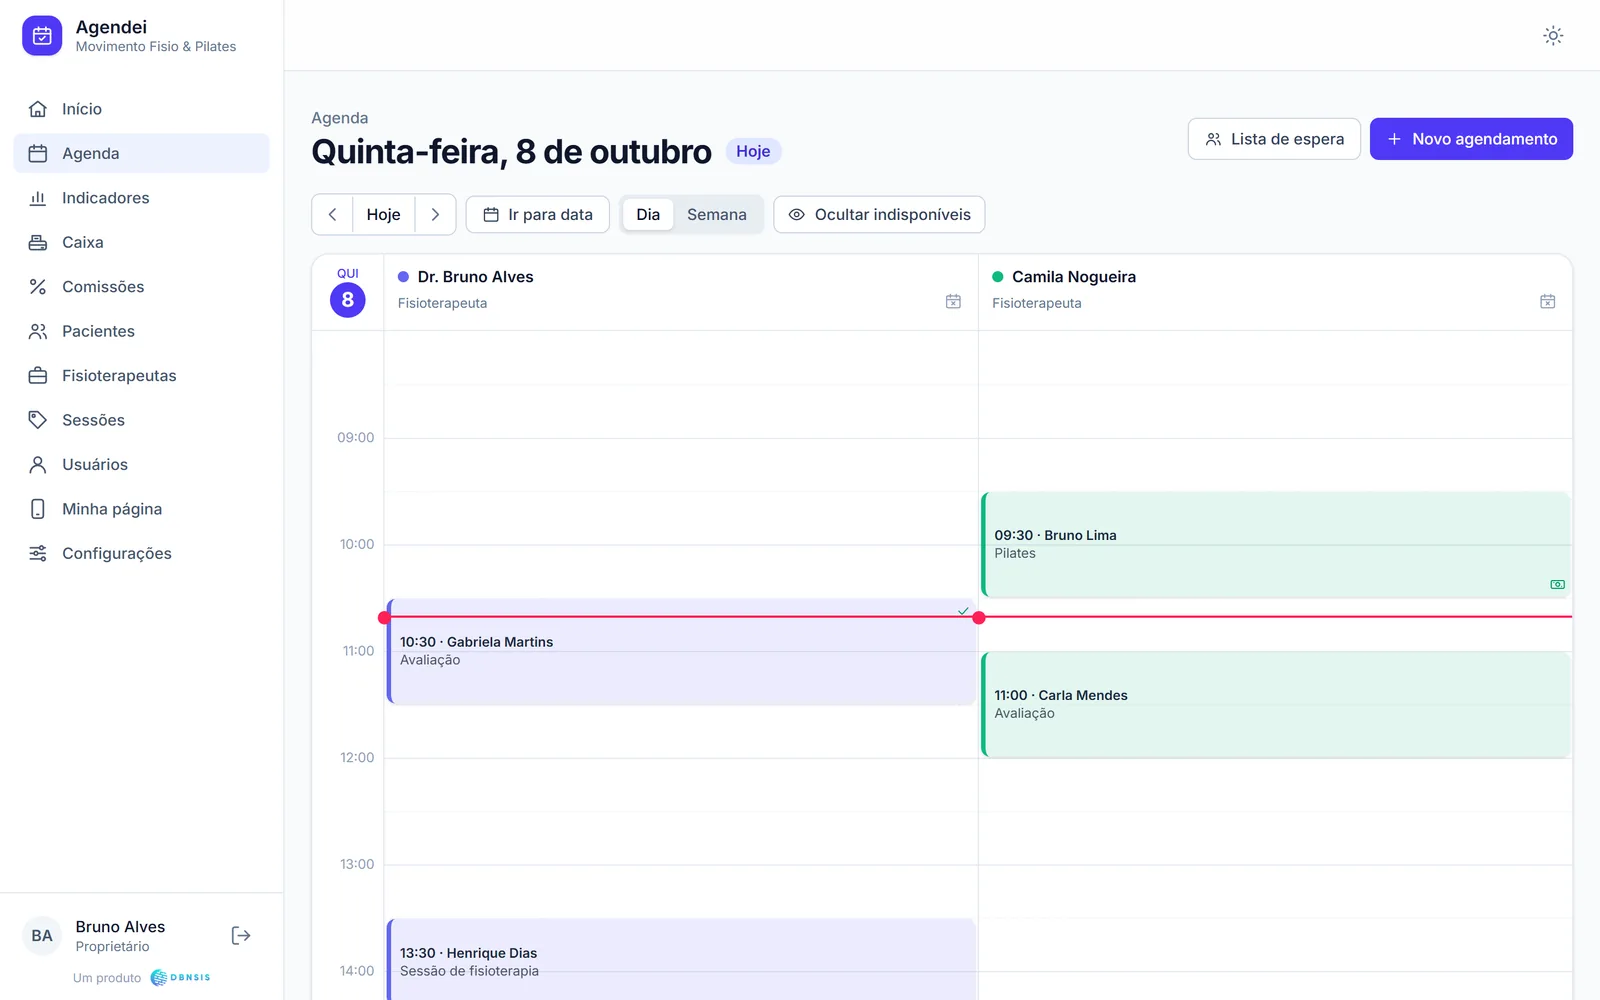Open the 10:30 Gabriela Martins appointment
Viewport: 1600px width, 1000px height.
[682, 652]
